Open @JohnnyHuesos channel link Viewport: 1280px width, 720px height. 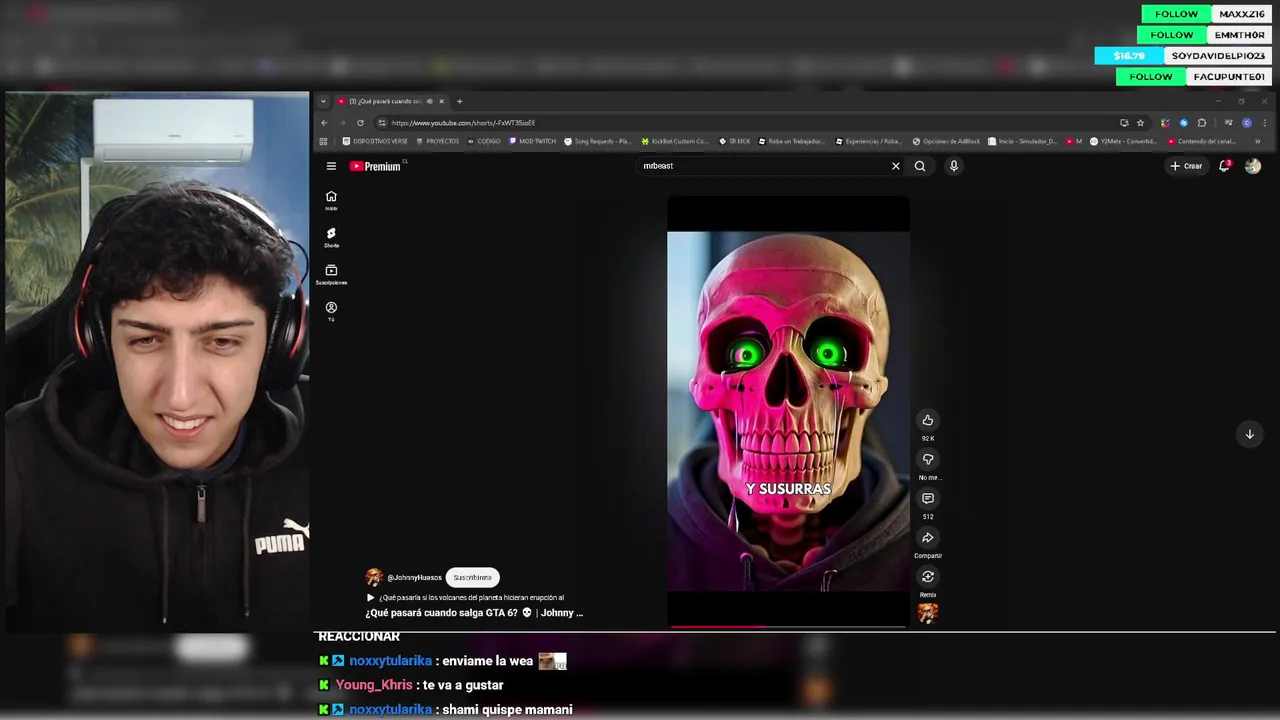(414, 578)
